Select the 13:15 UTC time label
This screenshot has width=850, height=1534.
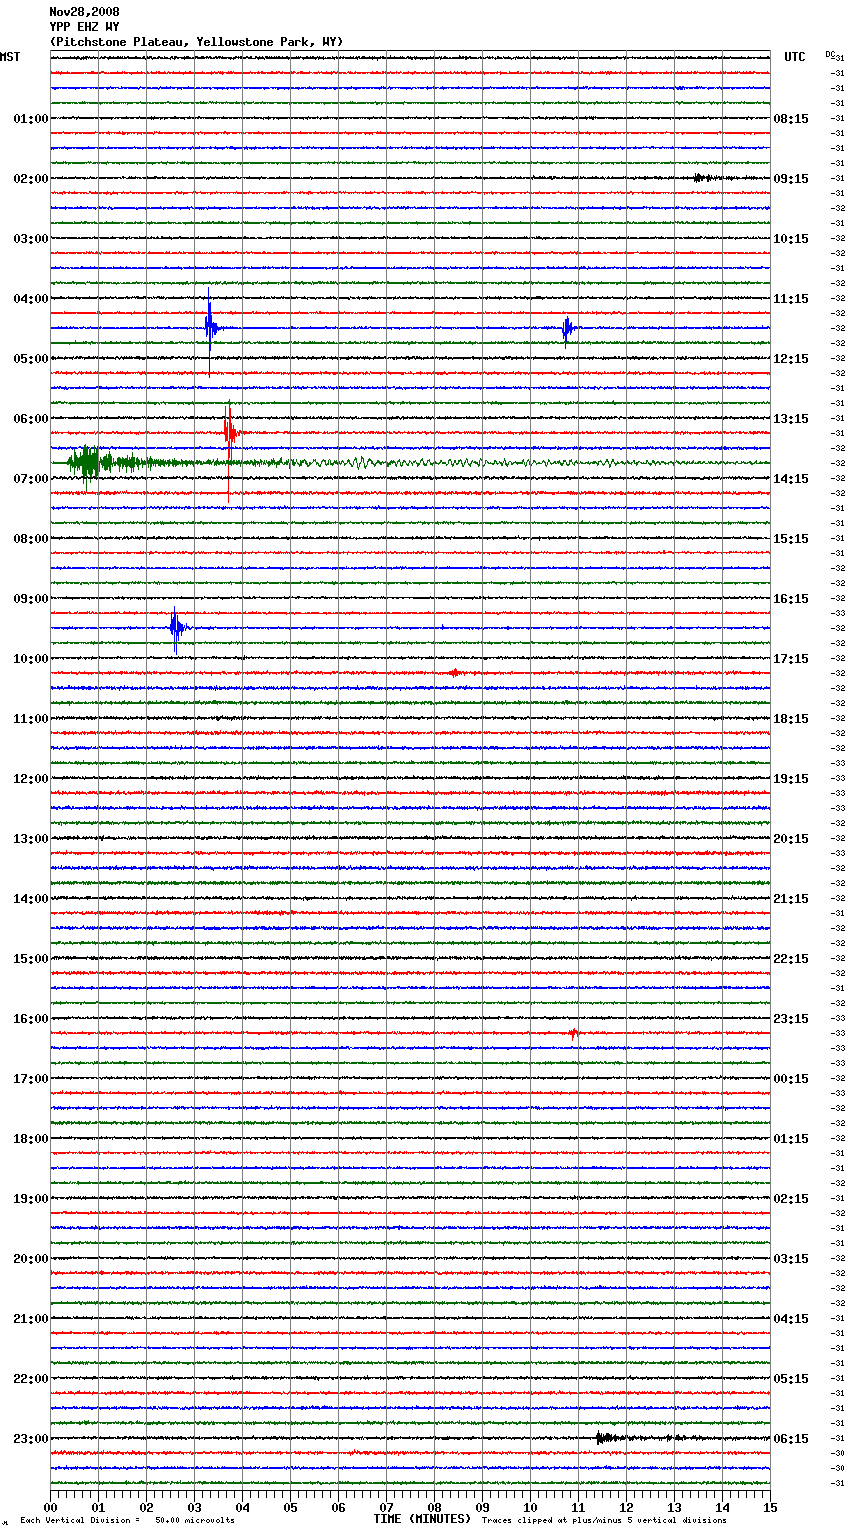pyautogui.click(x=791, y=419)
